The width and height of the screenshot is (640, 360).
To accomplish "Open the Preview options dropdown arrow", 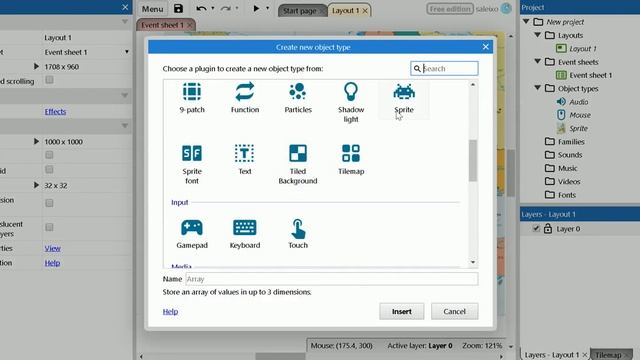I will click(268, 8).
